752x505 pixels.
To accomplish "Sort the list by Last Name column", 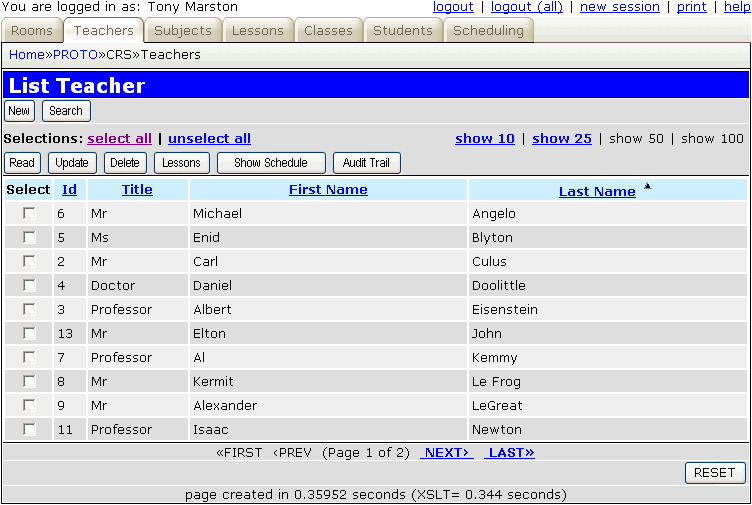I will (597, 191).
